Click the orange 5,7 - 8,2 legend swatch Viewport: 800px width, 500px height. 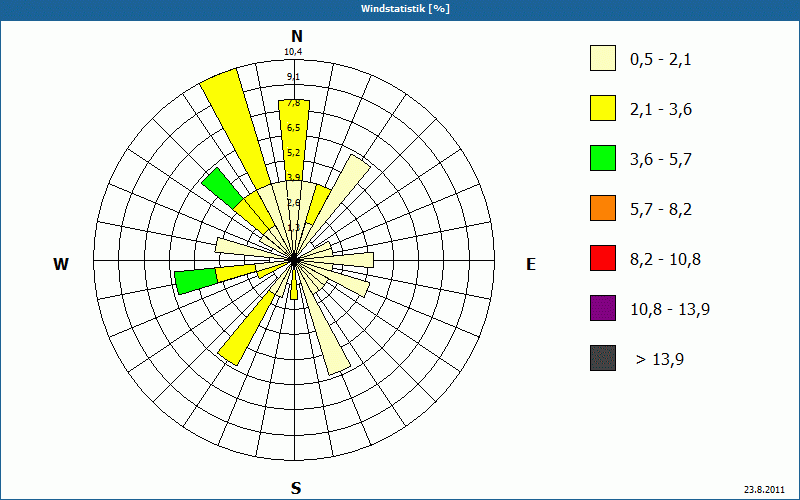(x=603, y=208)
